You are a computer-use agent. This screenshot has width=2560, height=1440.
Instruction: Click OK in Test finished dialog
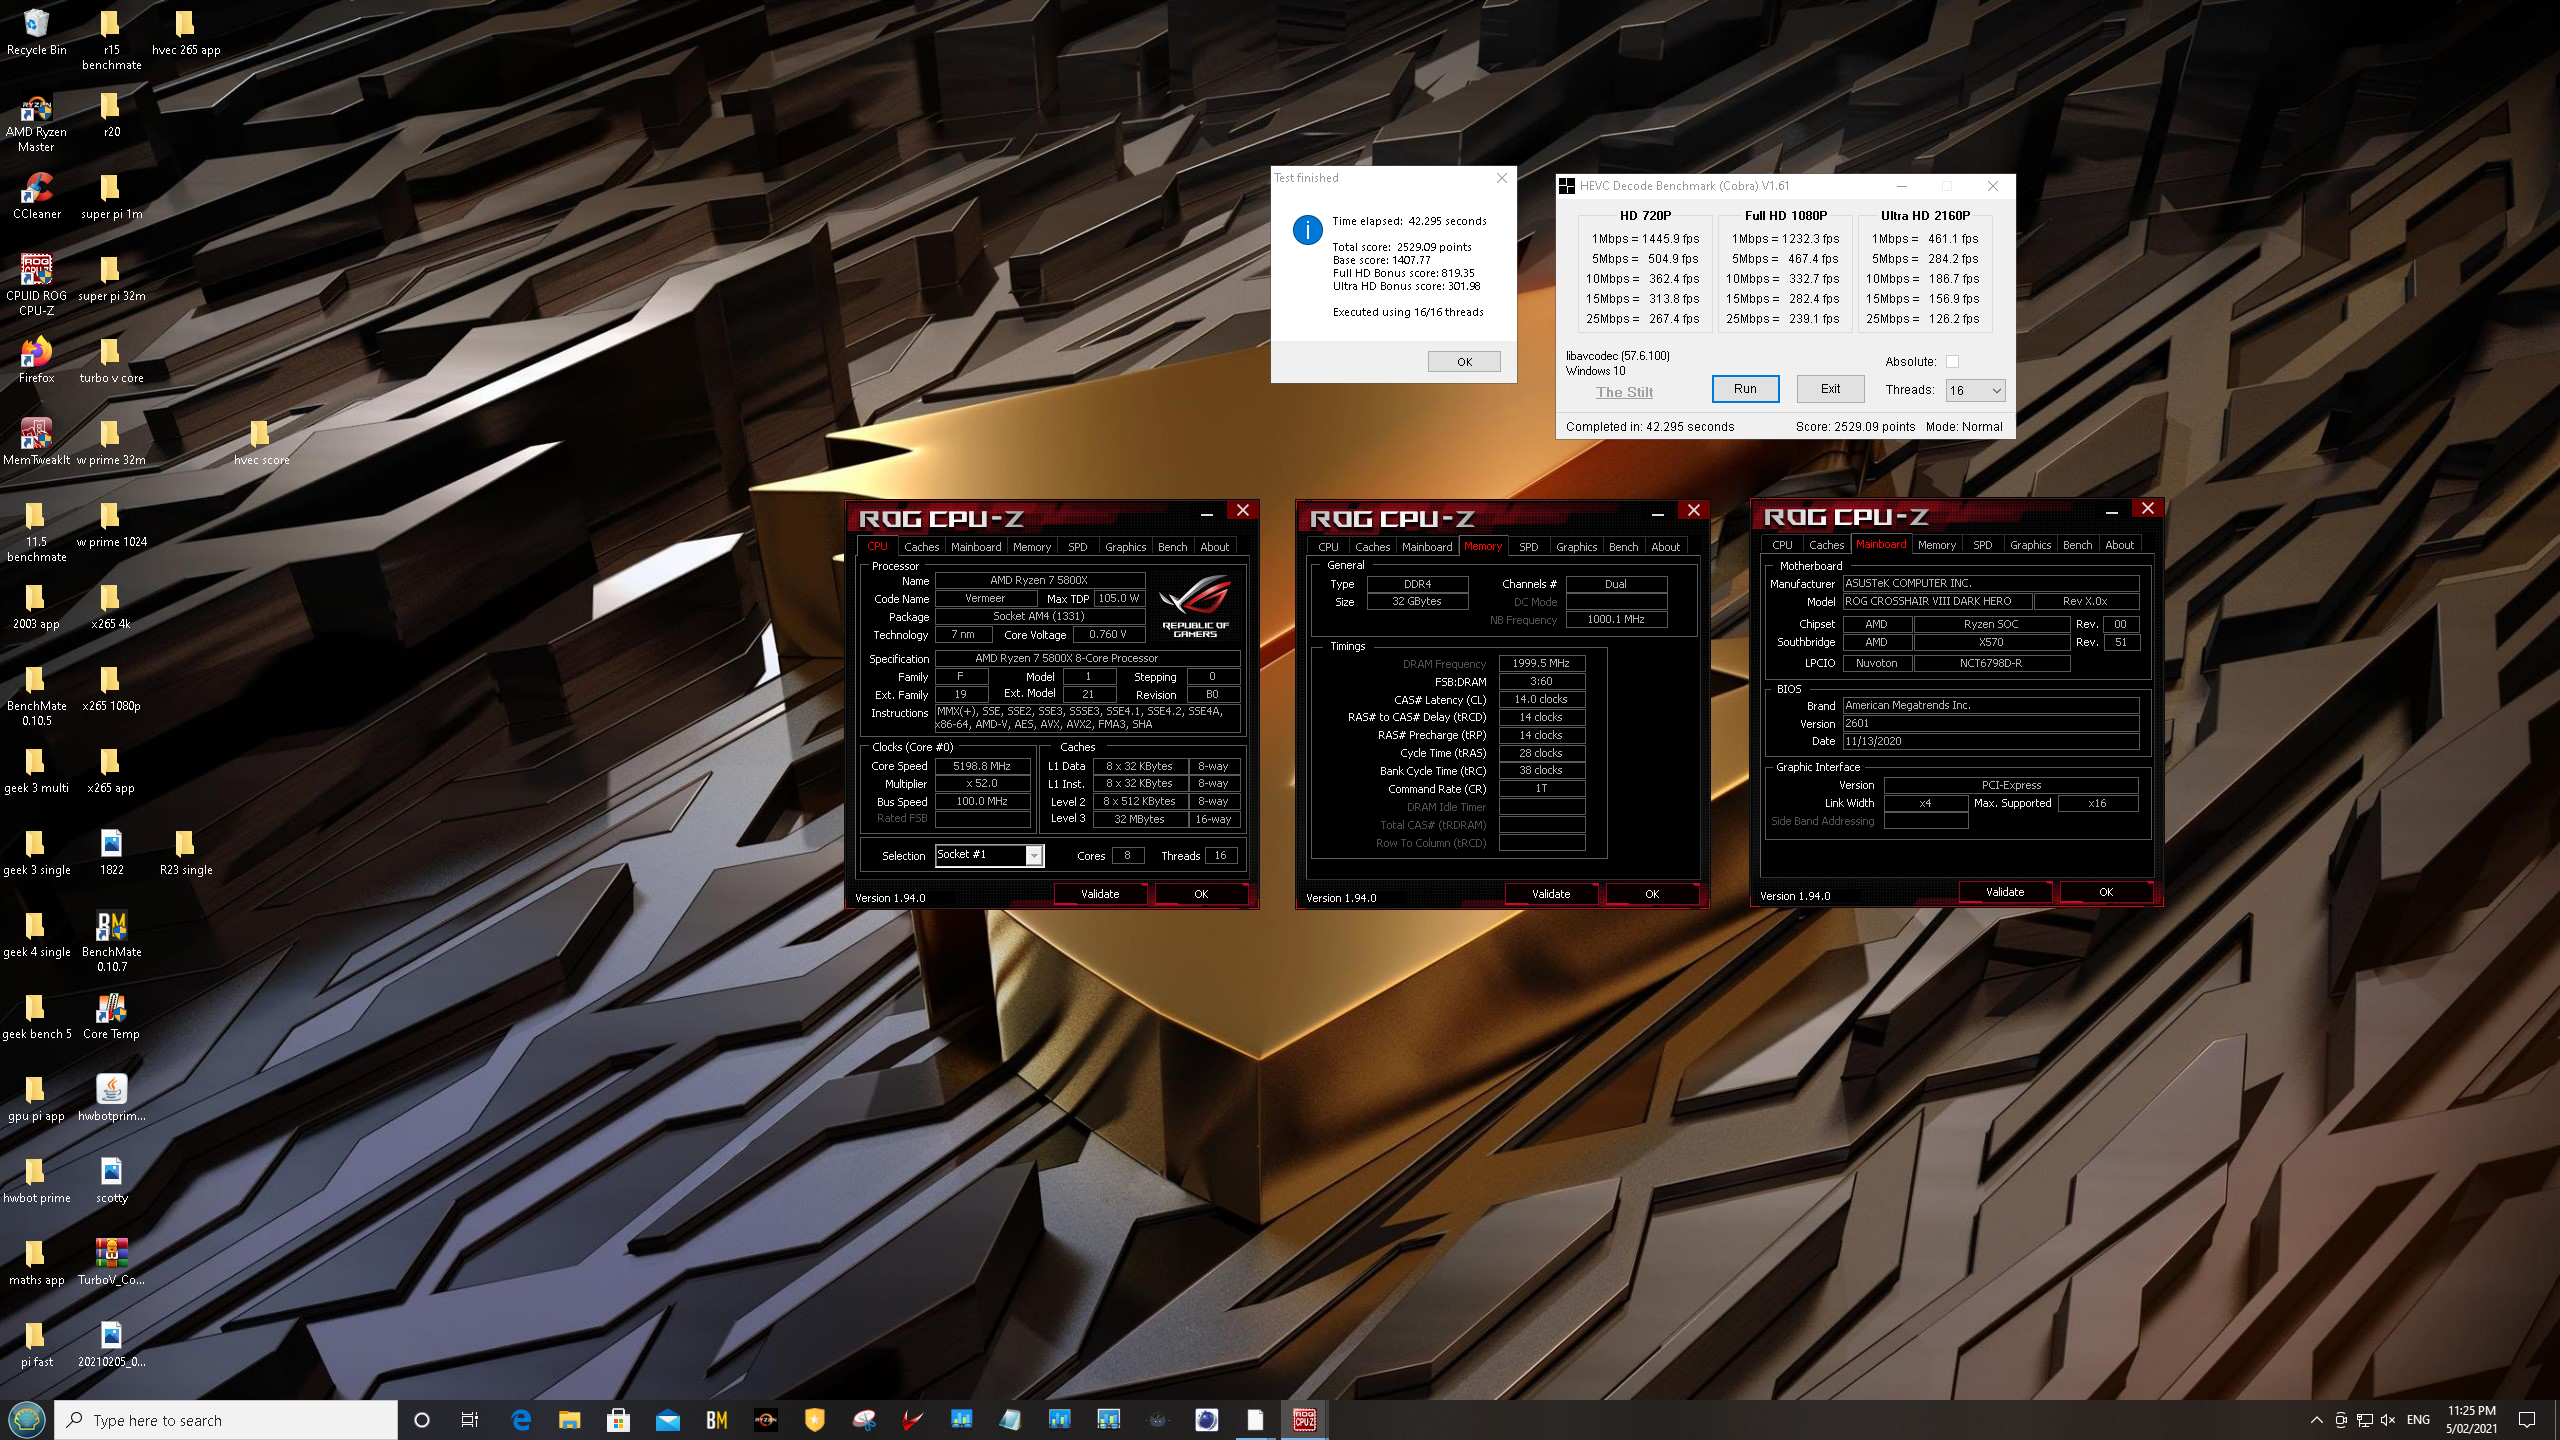click(1464, 362)
